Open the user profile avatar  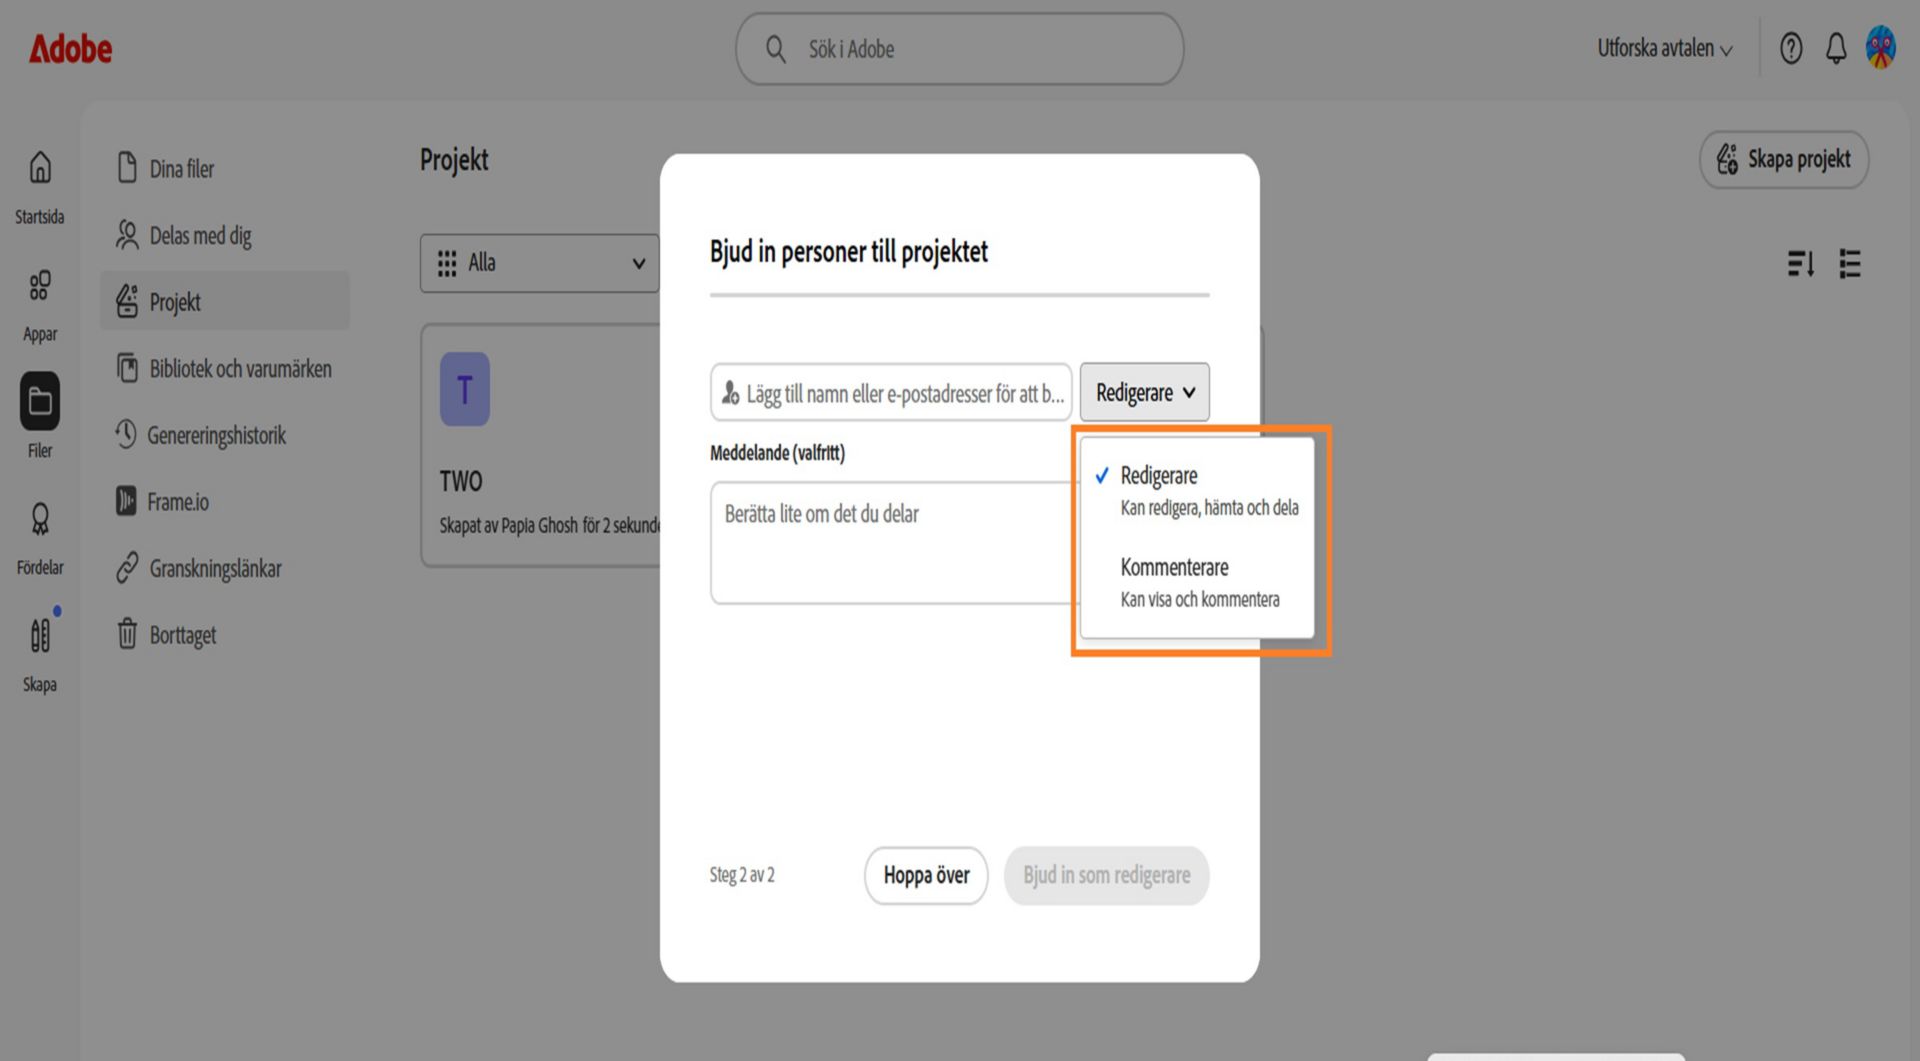point(1881,48)
